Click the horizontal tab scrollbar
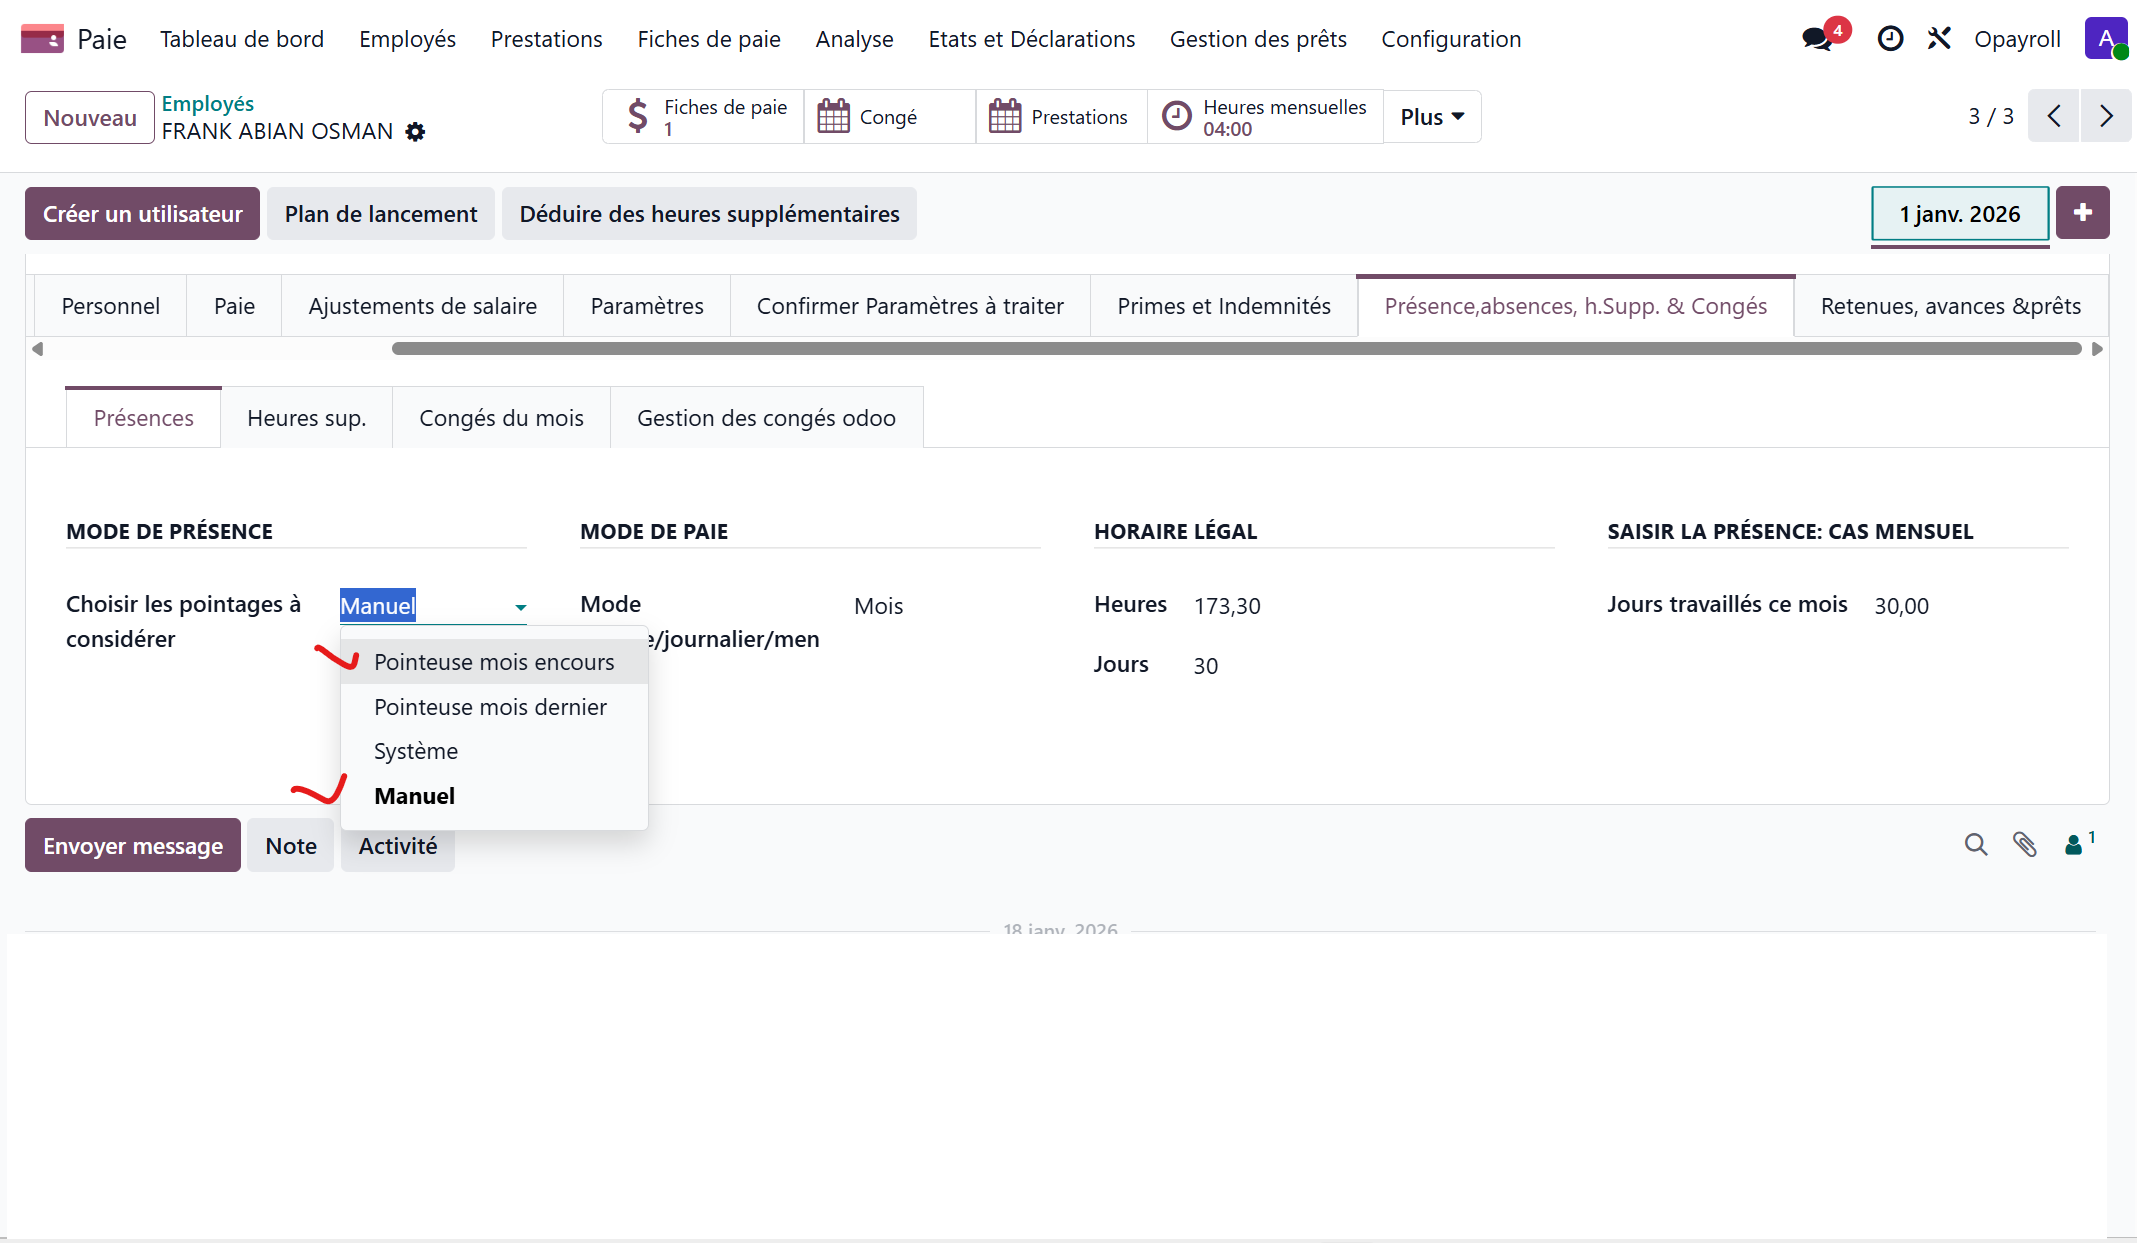 [x=1236, y=349]
